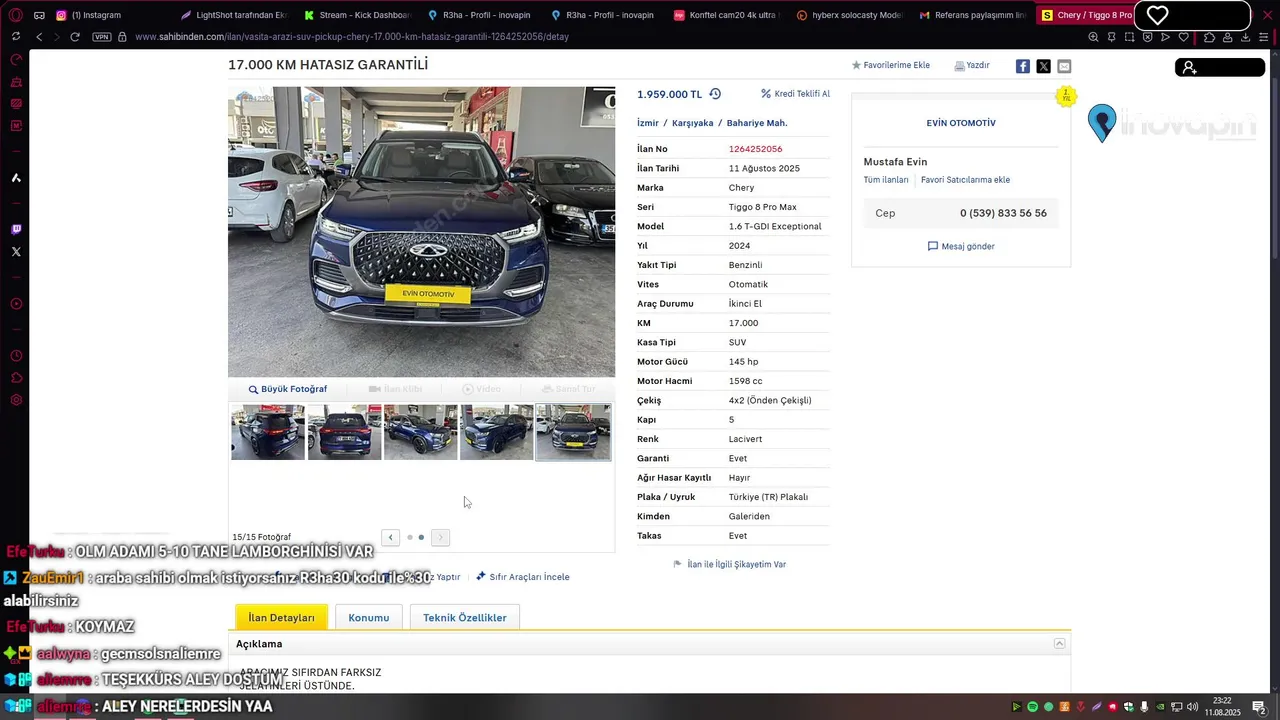Click the disabled next thumbnail page arrow

[x=440, y=537]
